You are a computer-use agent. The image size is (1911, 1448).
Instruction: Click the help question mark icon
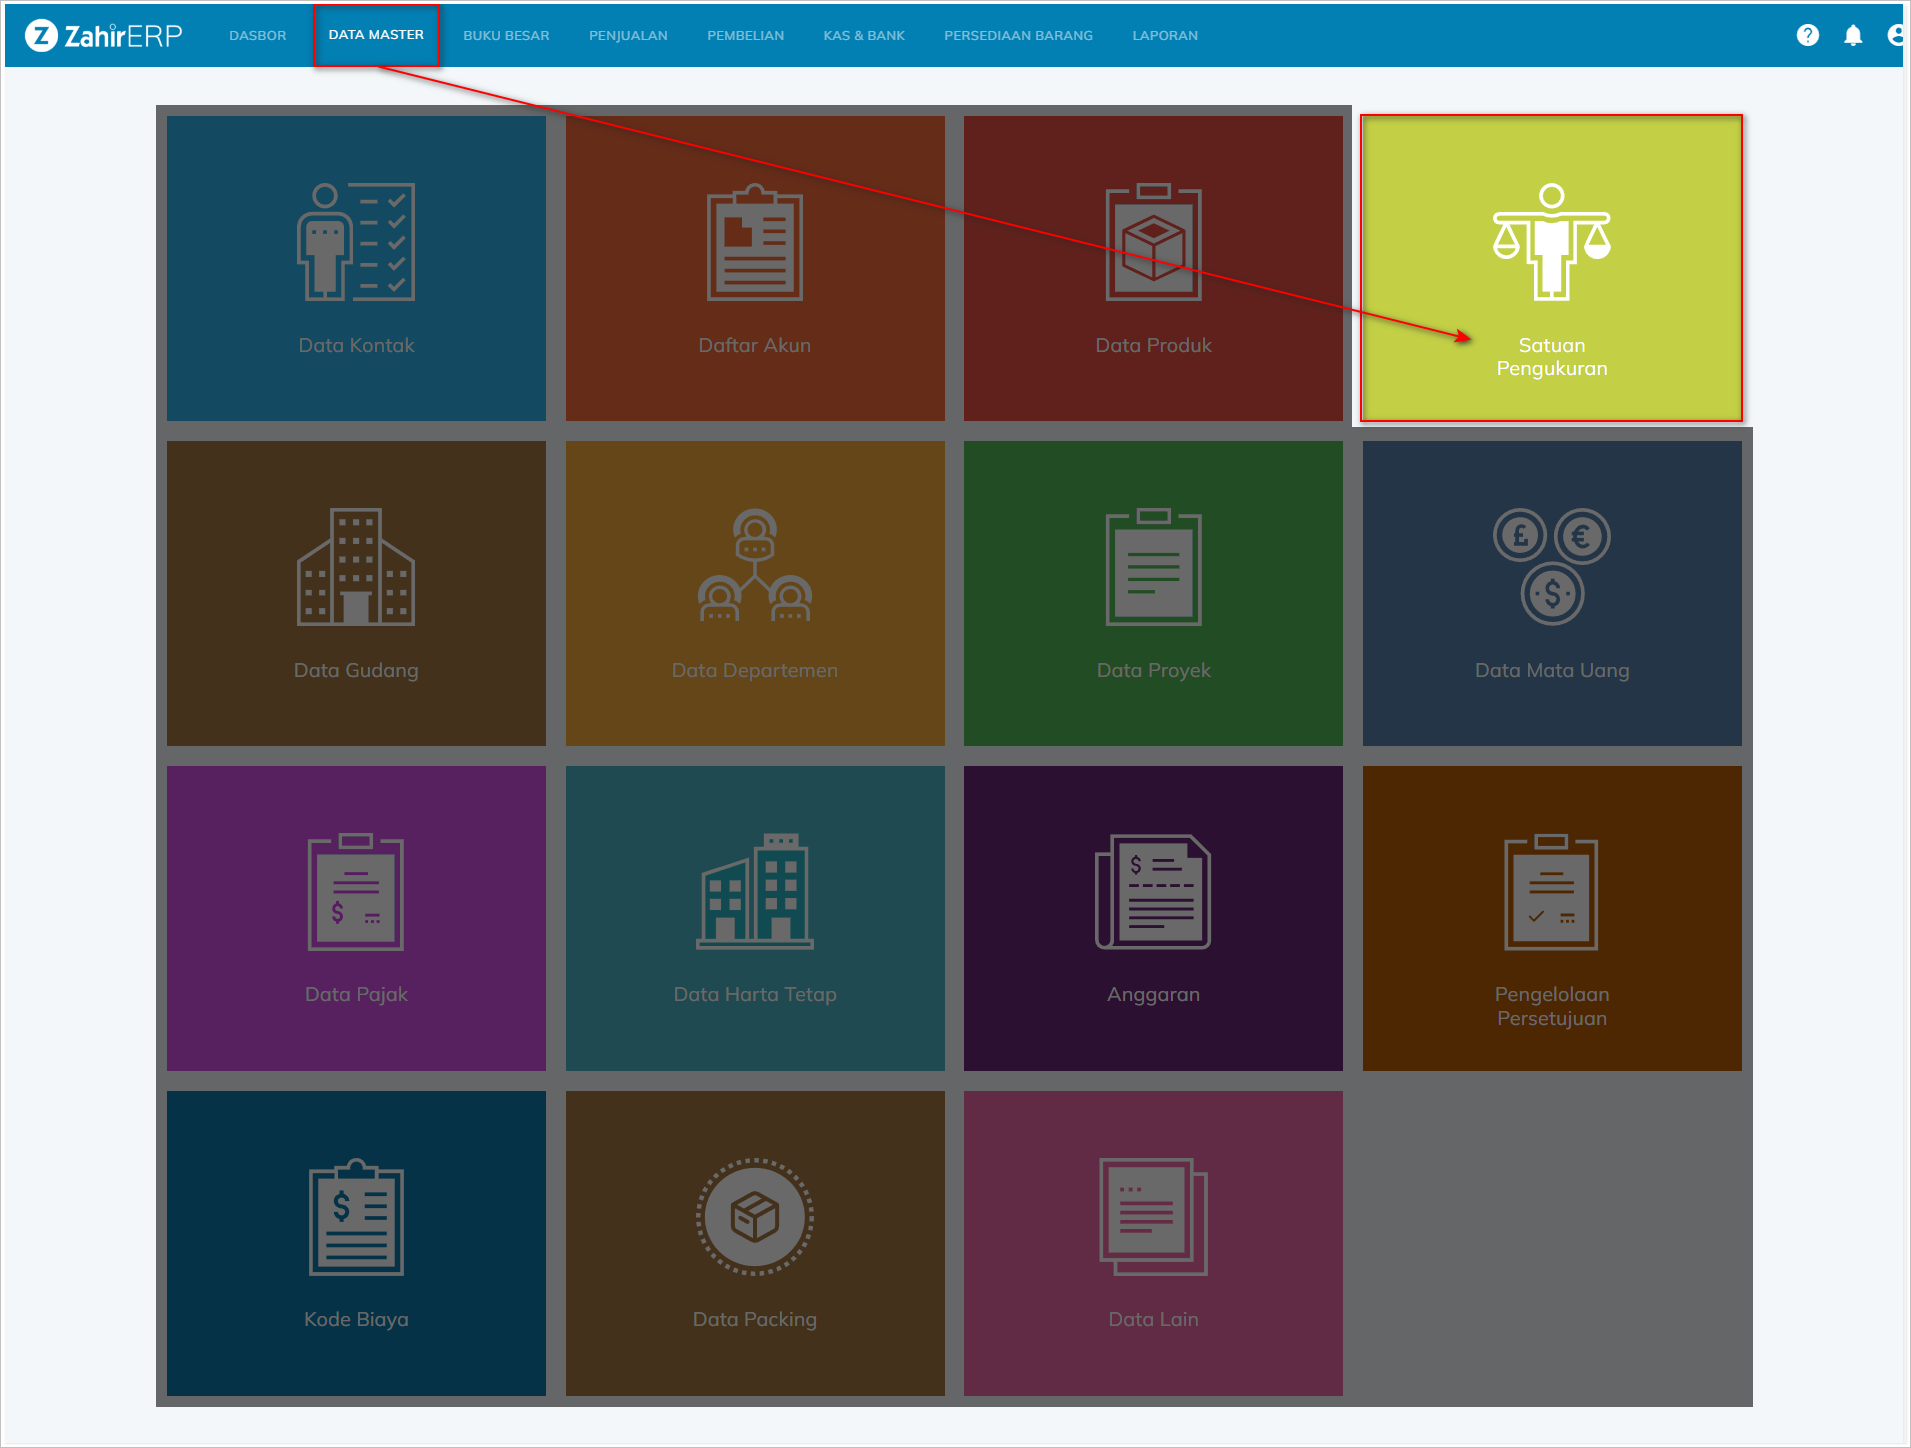(1807, 35)
